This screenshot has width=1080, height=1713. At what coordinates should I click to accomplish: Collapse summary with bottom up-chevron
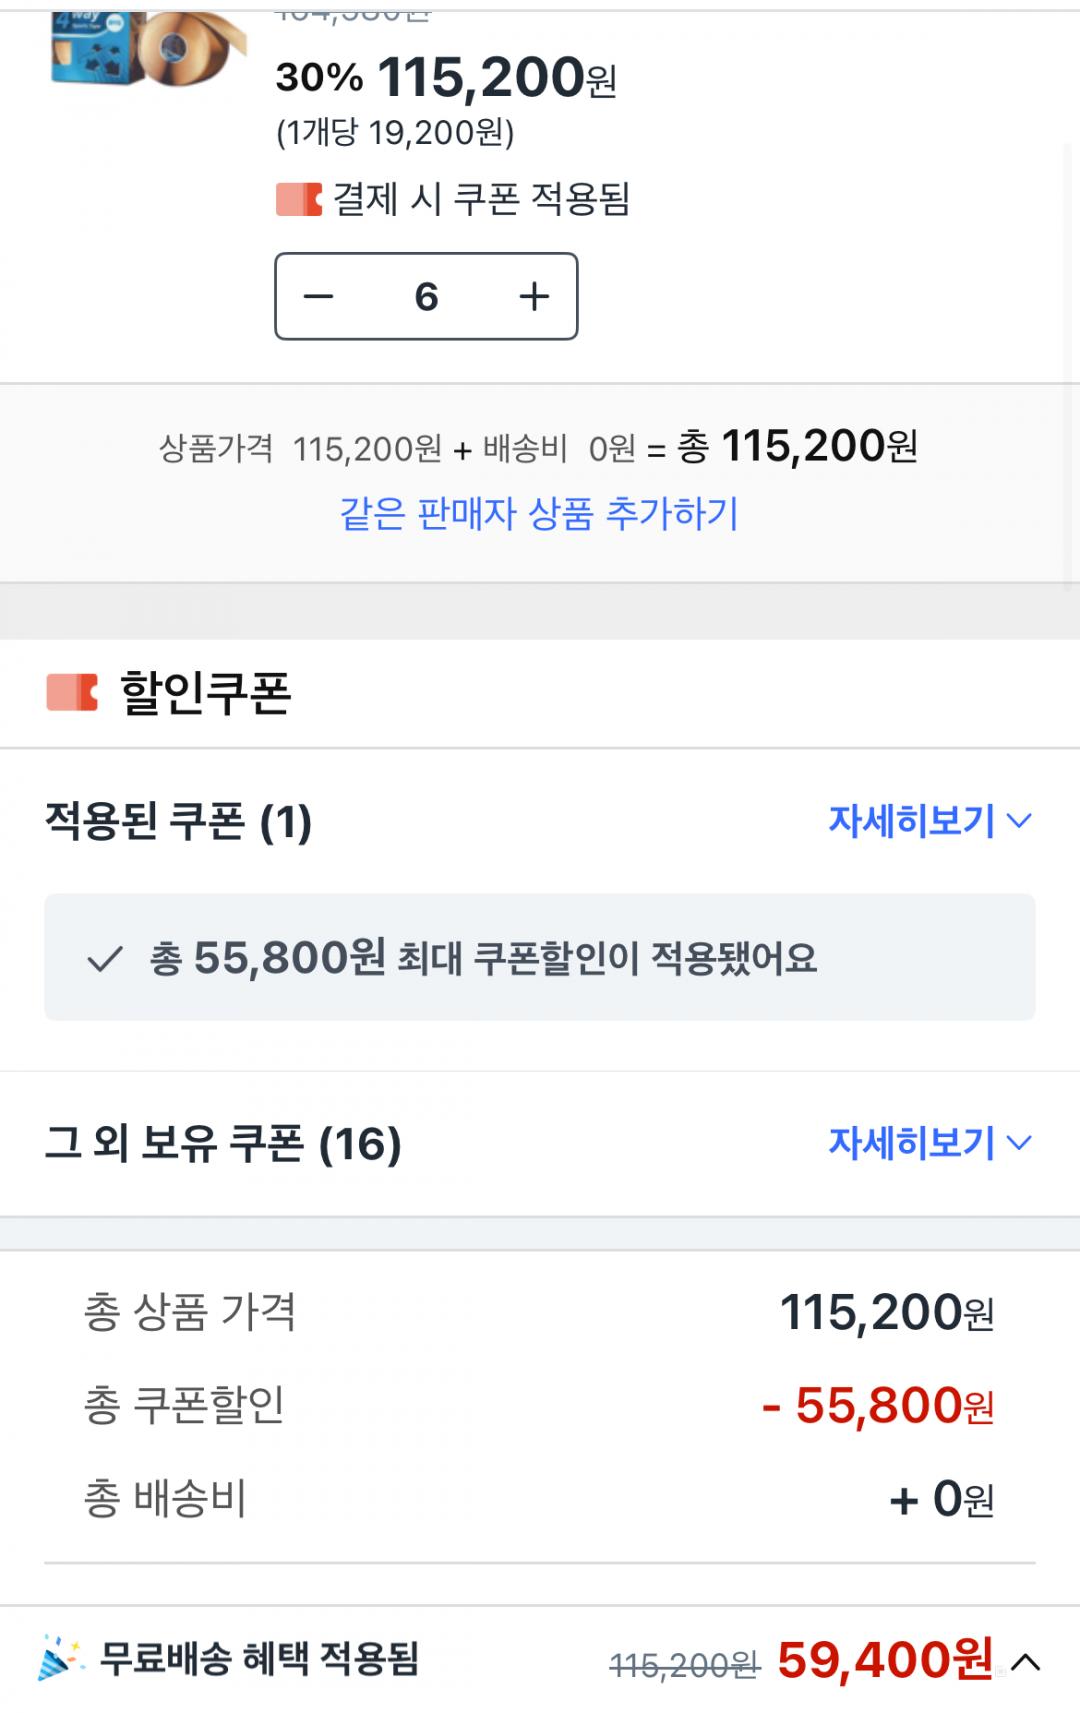(x=1026, y=1662)
